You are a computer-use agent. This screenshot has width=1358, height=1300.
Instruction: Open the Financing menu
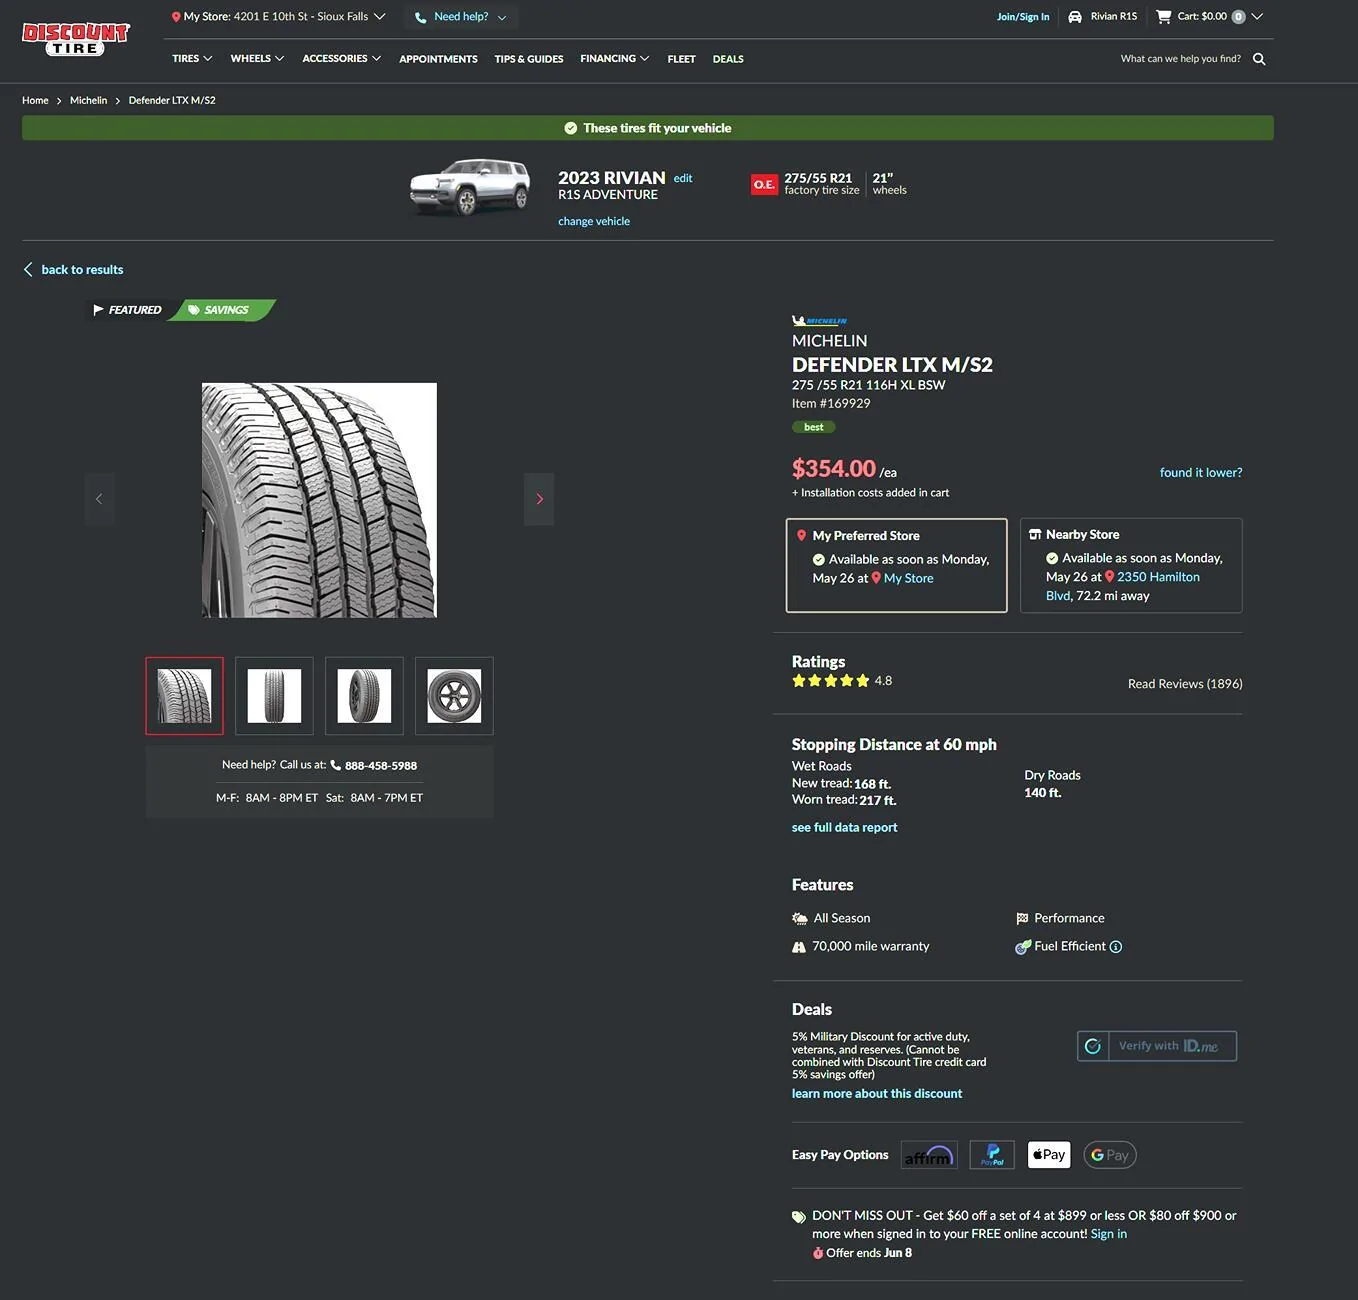pyautogui.click(x=615, y=59)
